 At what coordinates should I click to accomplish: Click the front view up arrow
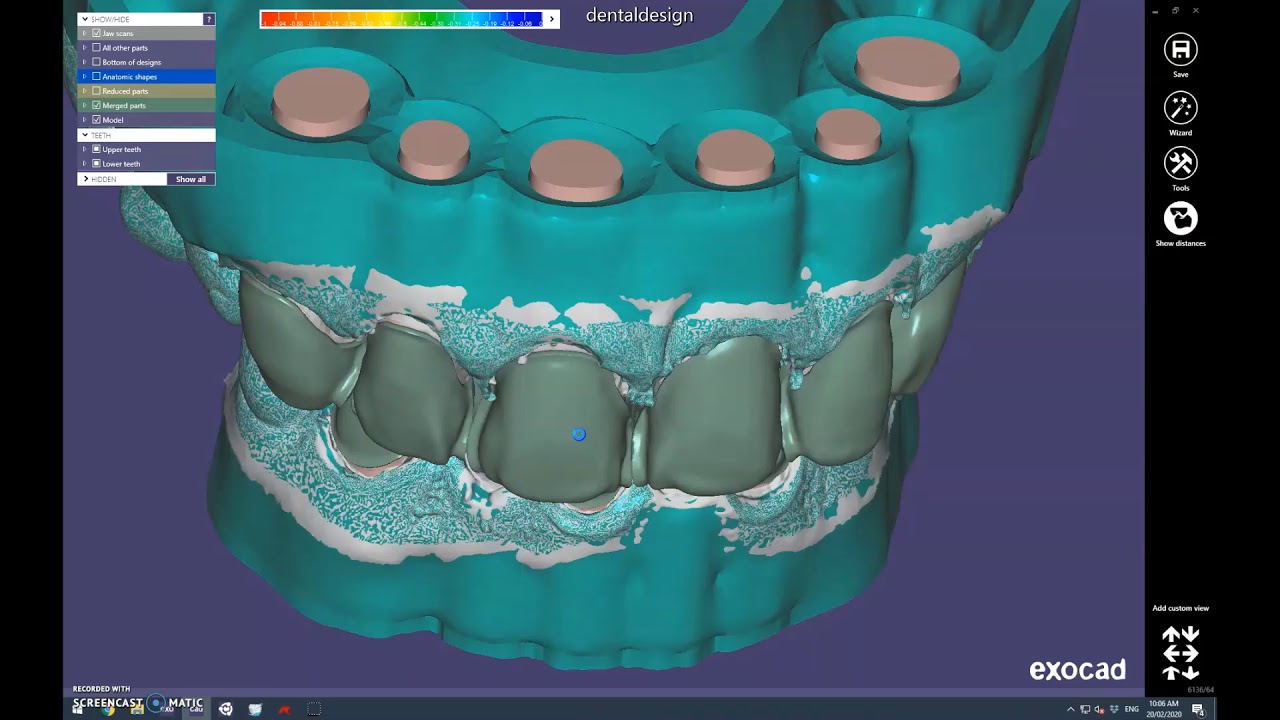[1171, 634]
